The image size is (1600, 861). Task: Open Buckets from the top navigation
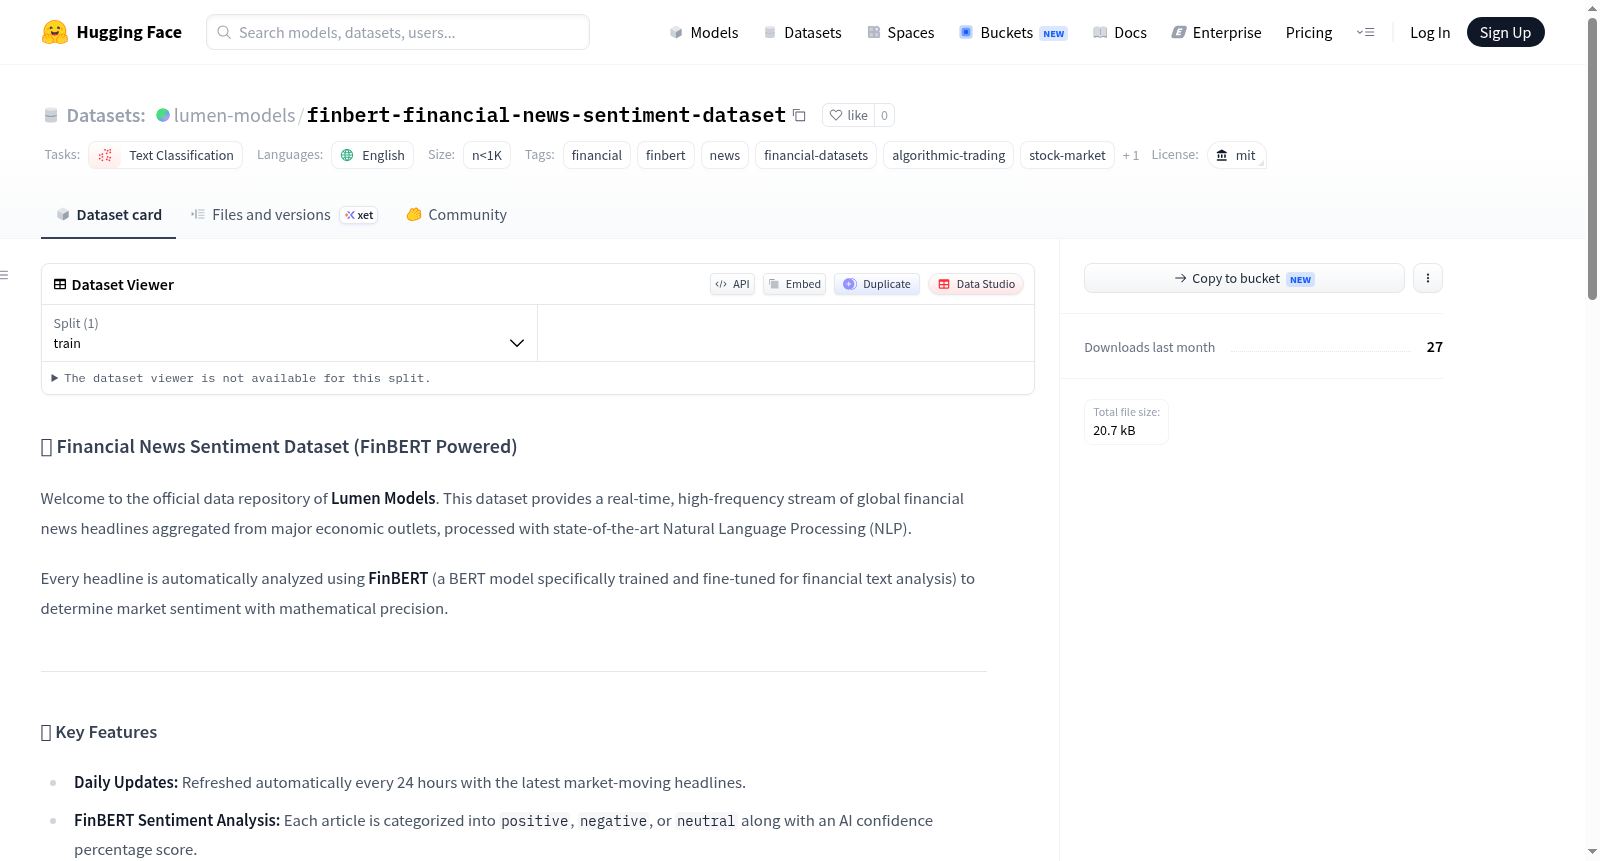1013,32
